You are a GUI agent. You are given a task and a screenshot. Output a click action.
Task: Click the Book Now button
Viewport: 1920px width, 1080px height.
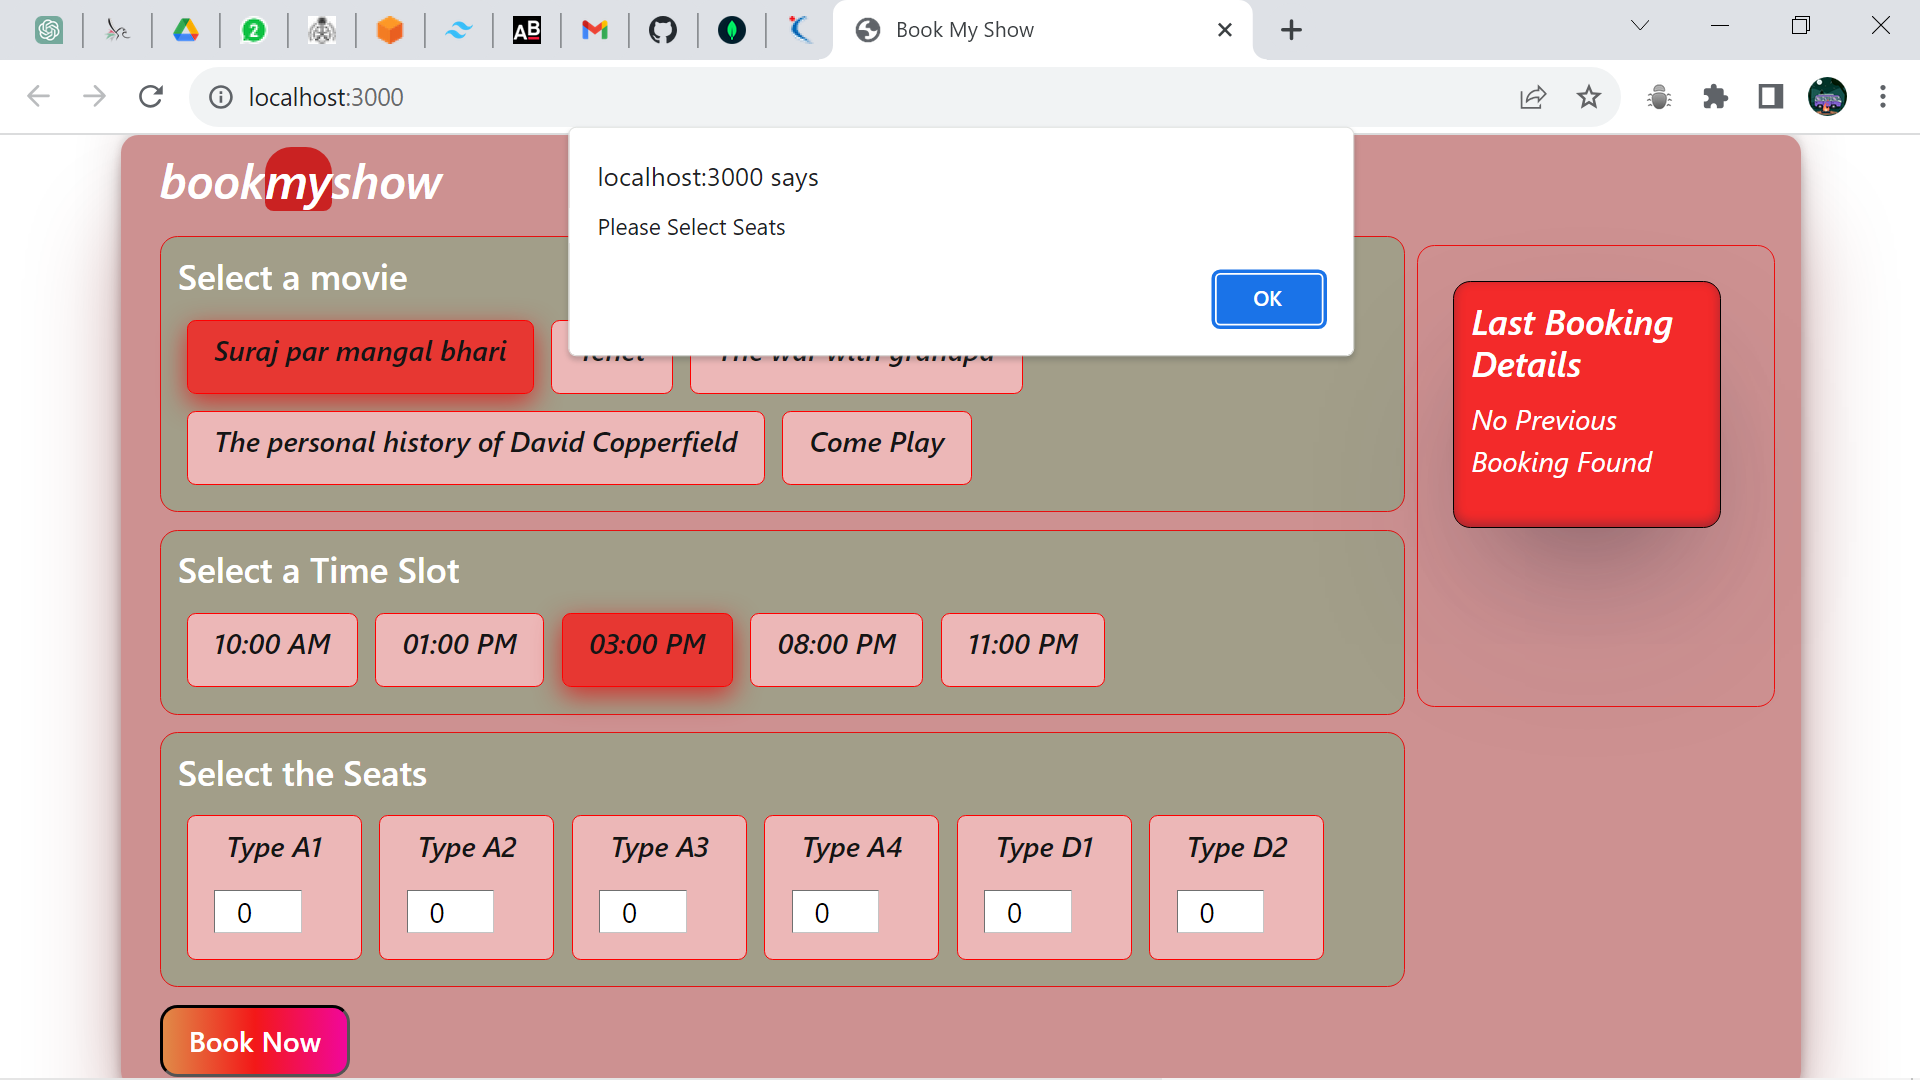[x=255, y=1041]
